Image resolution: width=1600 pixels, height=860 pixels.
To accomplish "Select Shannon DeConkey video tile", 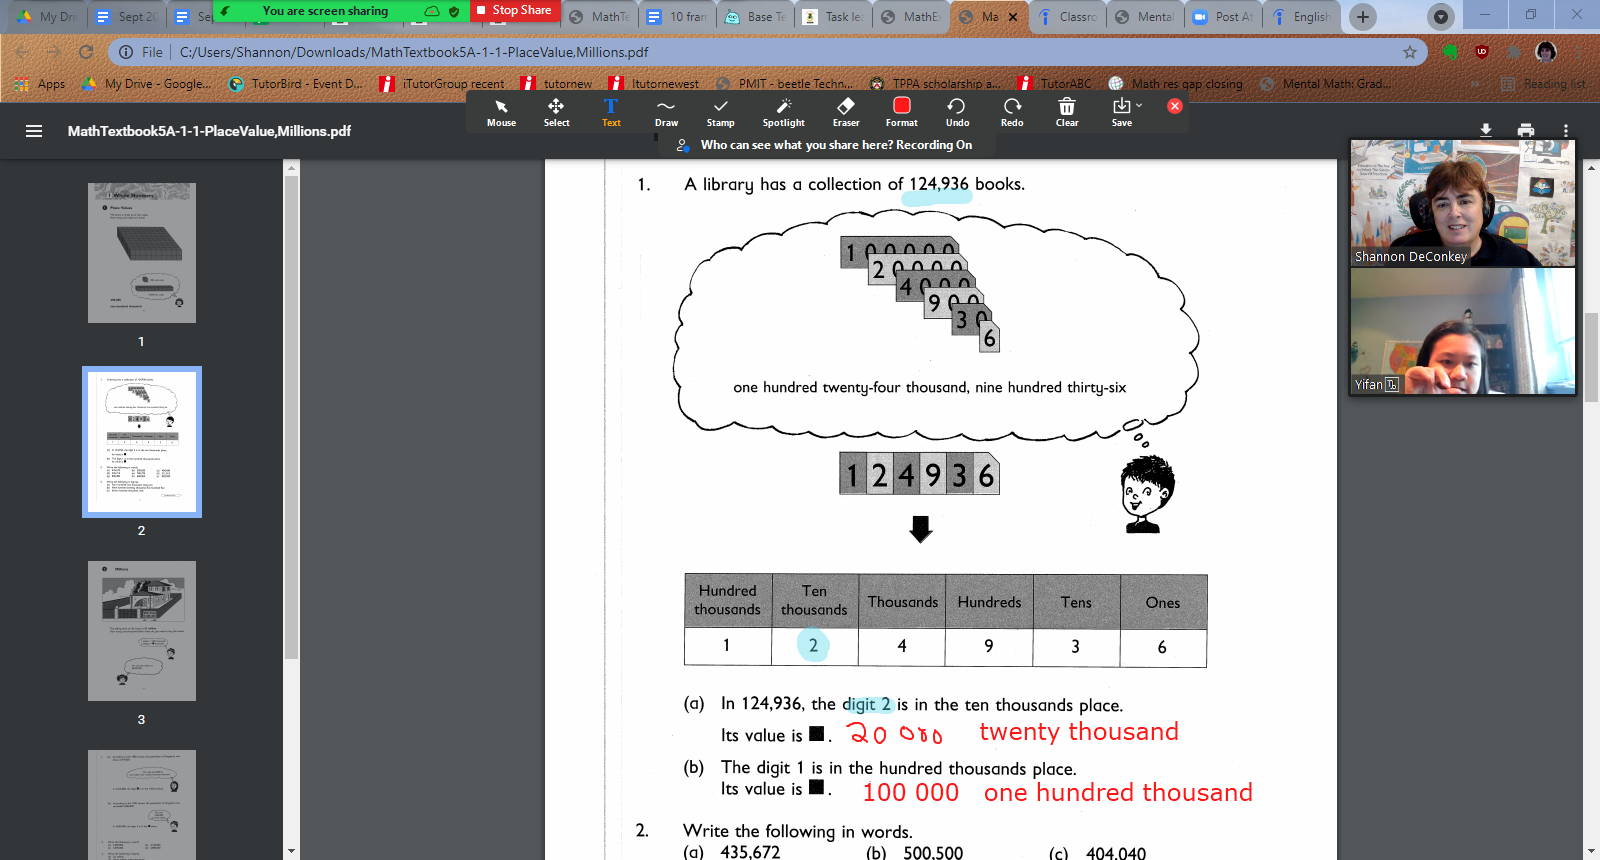I will pos(1462,203).
